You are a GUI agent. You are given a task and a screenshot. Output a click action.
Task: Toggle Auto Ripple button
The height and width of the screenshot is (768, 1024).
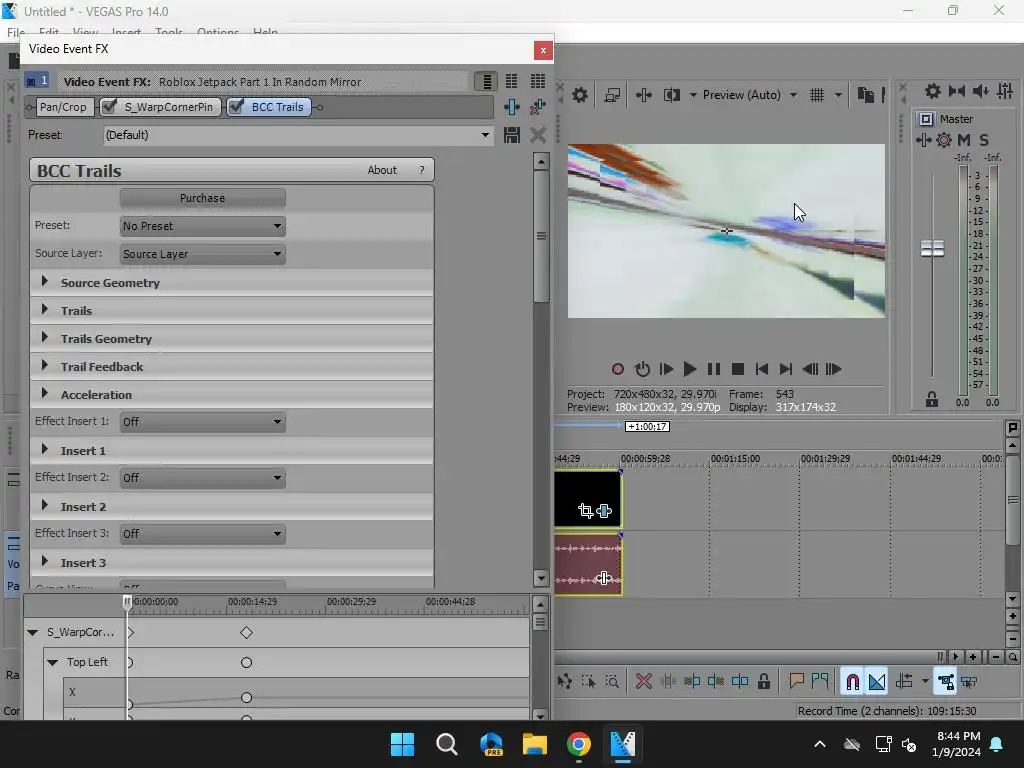tap(904, 682)
